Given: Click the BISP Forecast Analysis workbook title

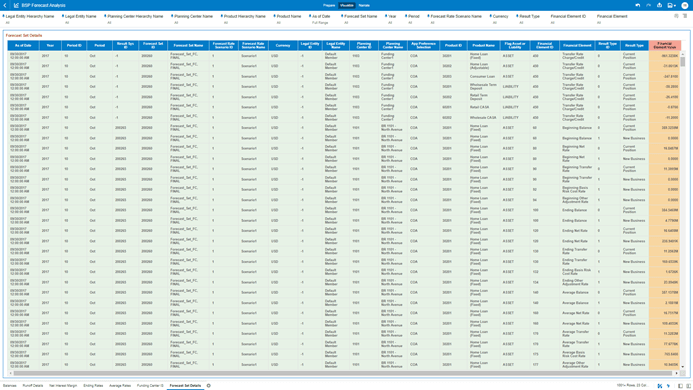Looking at the screenshot, I should [43, 5].
